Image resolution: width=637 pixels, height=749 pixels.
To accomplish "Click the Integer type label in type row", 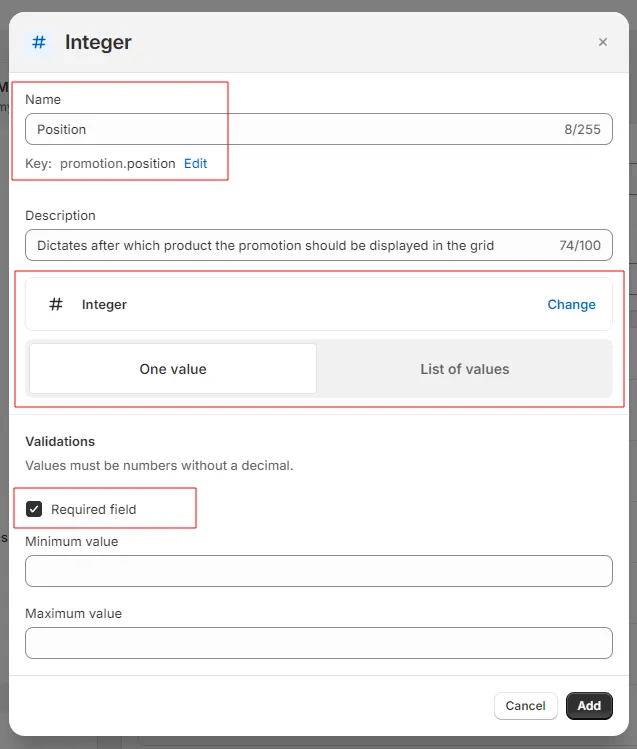I will coord(104,304).
